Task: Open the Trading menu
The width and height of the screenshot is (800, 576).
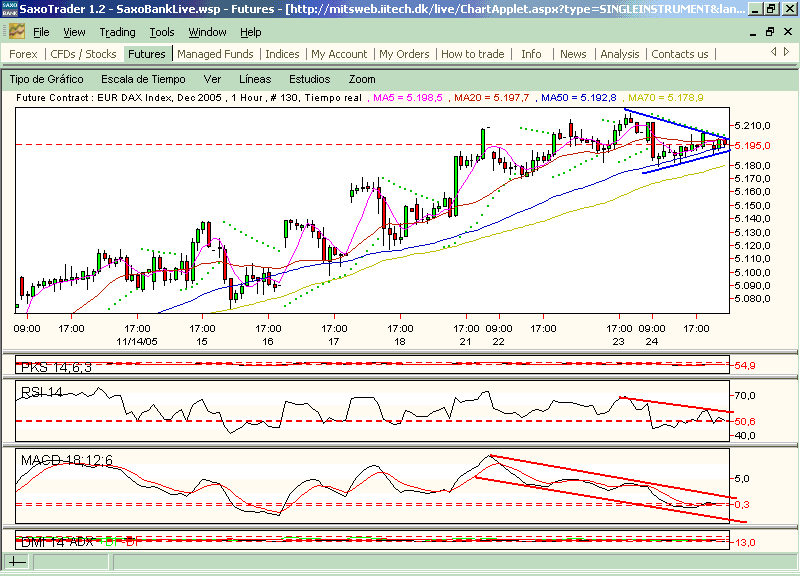Action: pos(117,32)
